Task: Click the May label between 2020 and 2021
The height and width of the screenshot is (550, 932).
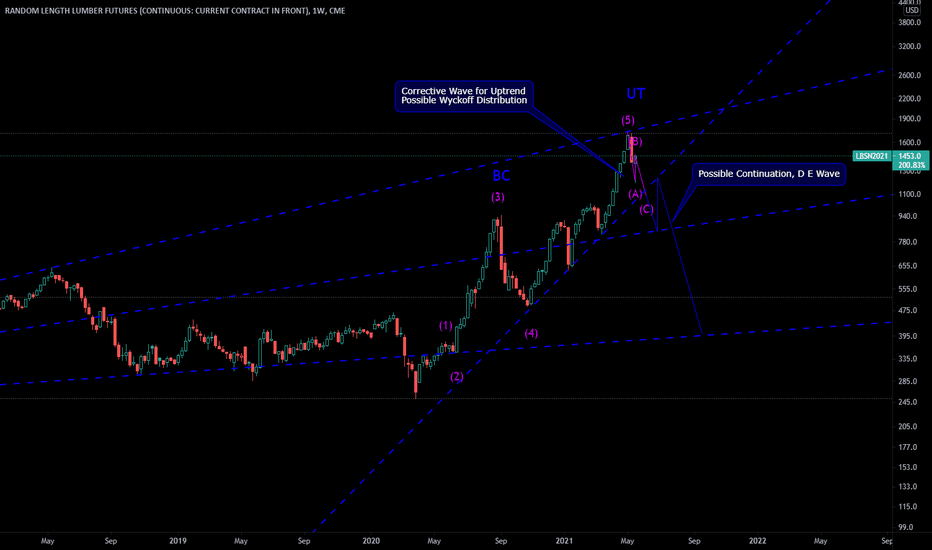Action: pyautogui.click(x=434, y=541)
